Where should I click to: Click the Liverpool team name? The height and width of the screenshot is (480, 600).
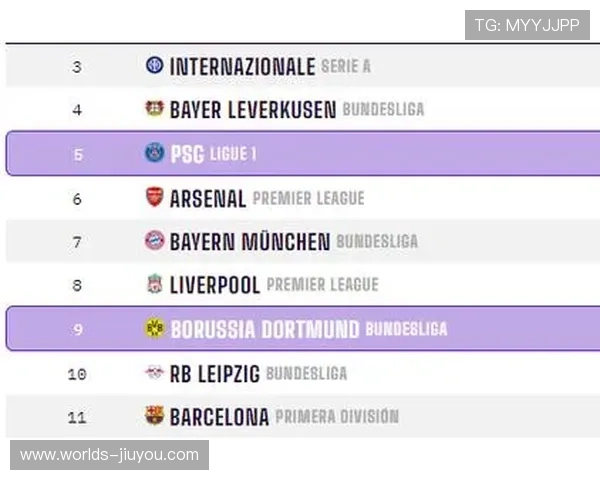point(214,286)
